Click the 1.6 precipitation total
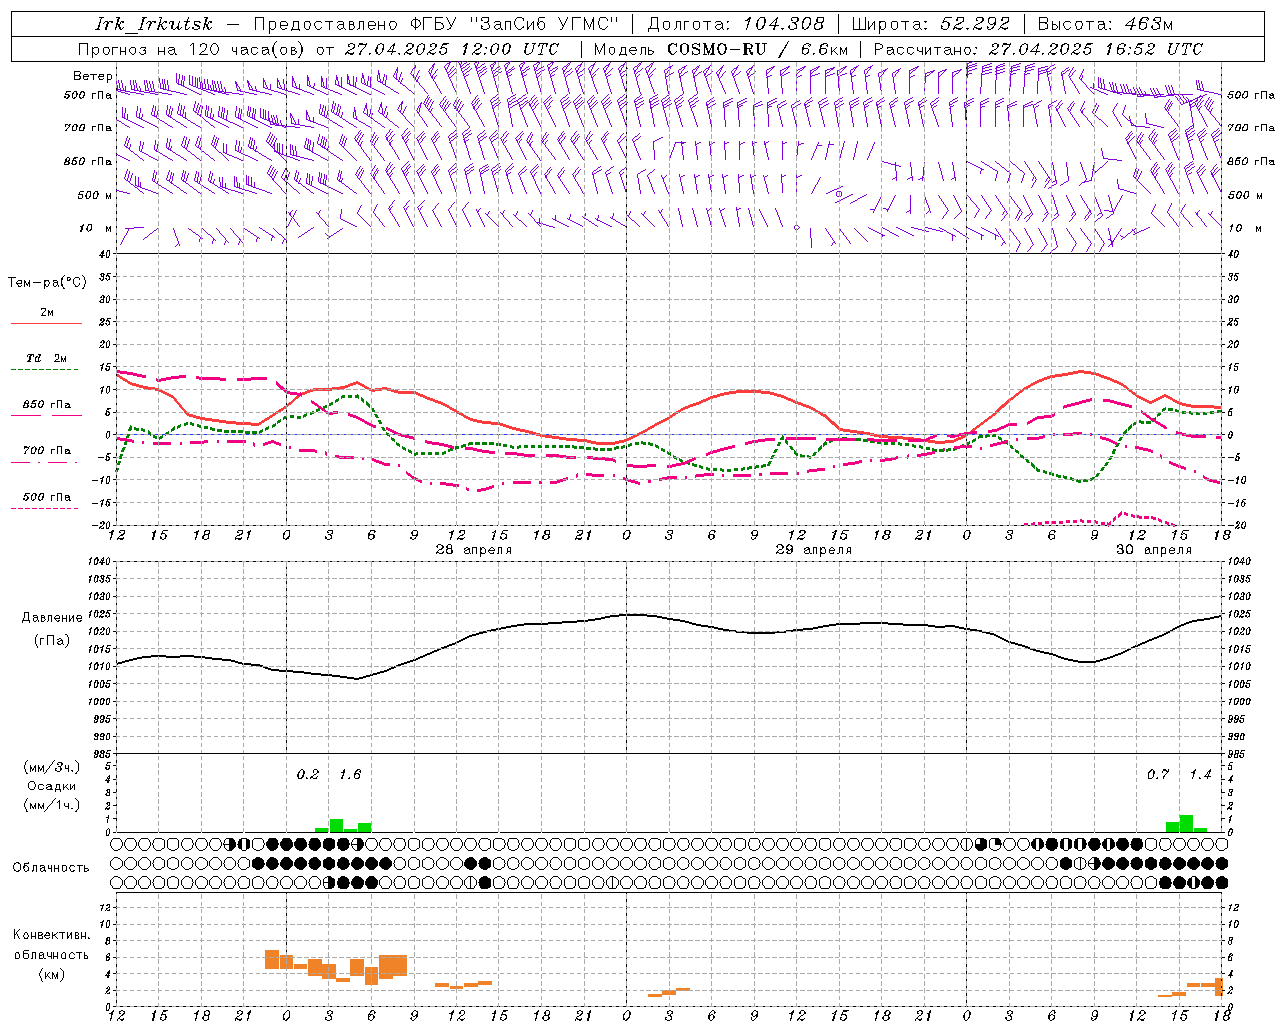The image size is (1280, 1024). [350, 775]
